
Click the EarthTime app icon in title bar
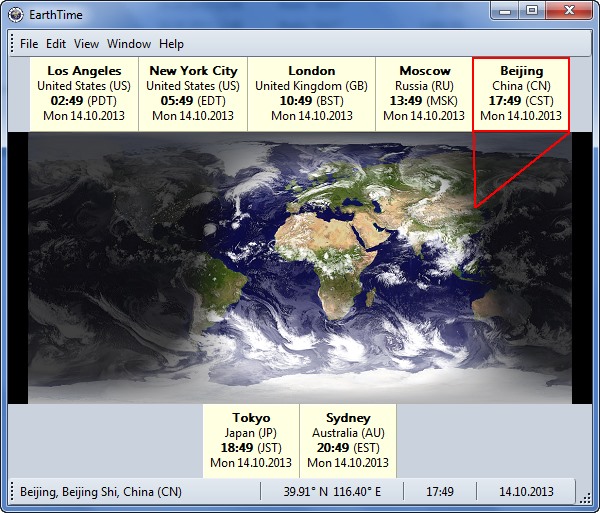coord(16,13)
